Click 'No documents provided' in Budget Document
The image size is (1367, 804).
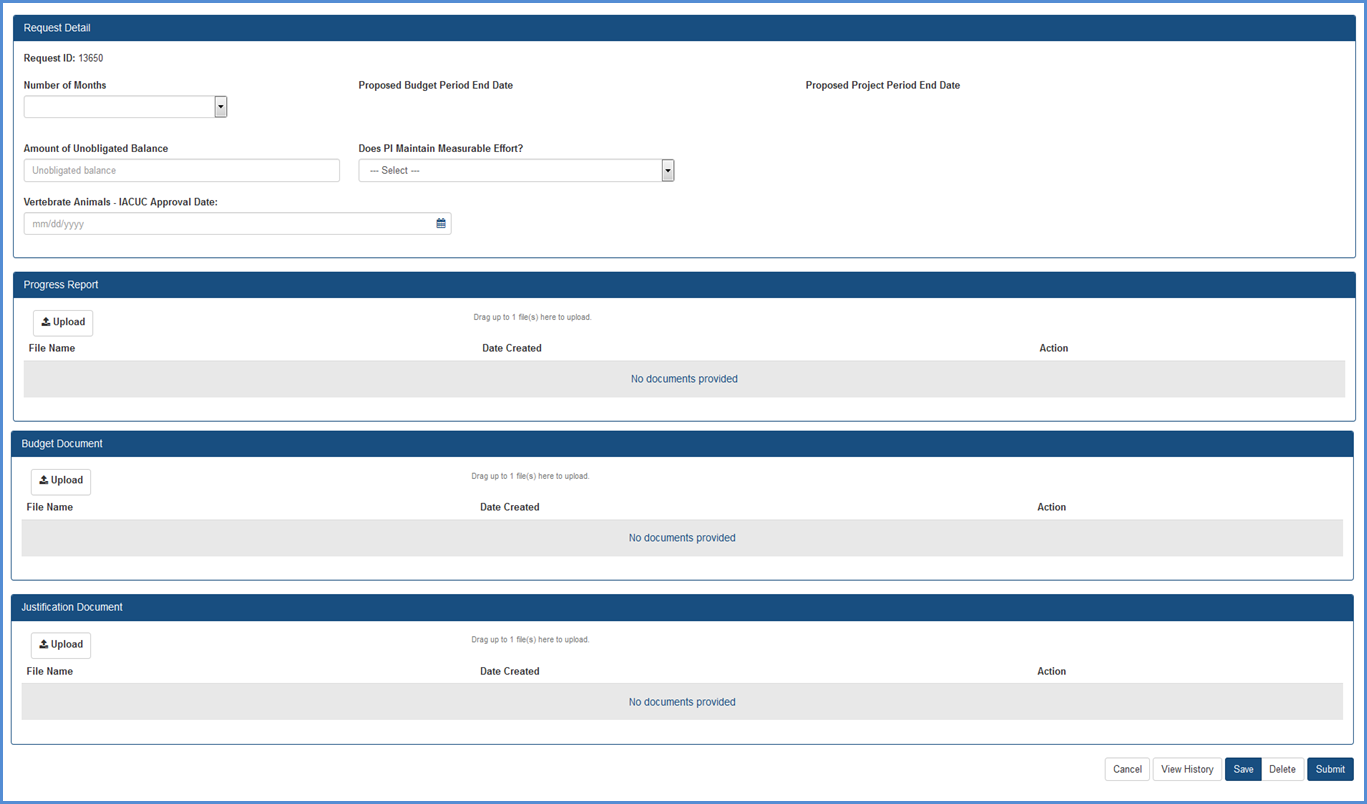tap(682, 538)
